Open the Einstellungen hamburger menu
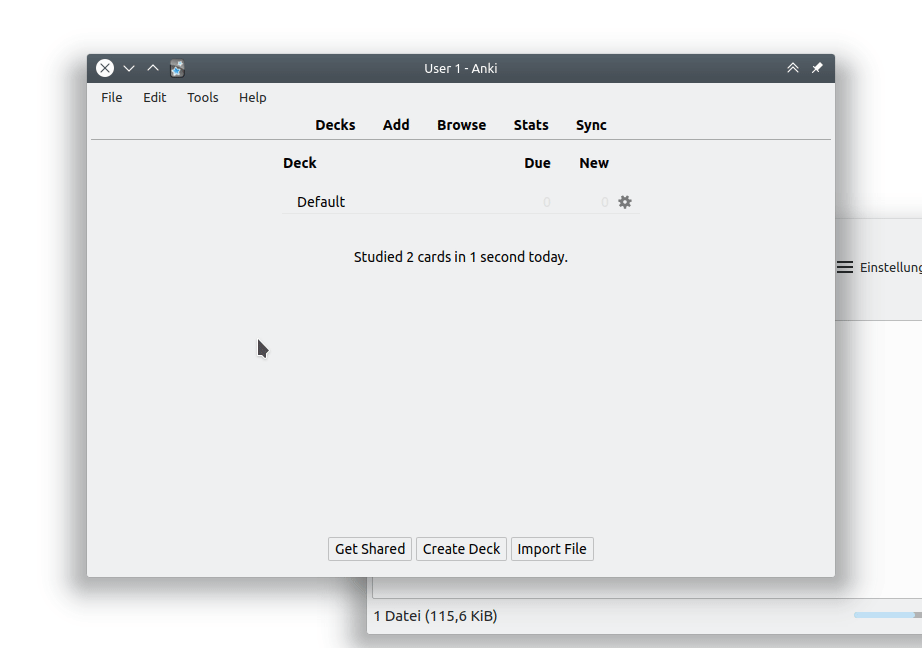The image size is (922, 648). coord(843,267)
